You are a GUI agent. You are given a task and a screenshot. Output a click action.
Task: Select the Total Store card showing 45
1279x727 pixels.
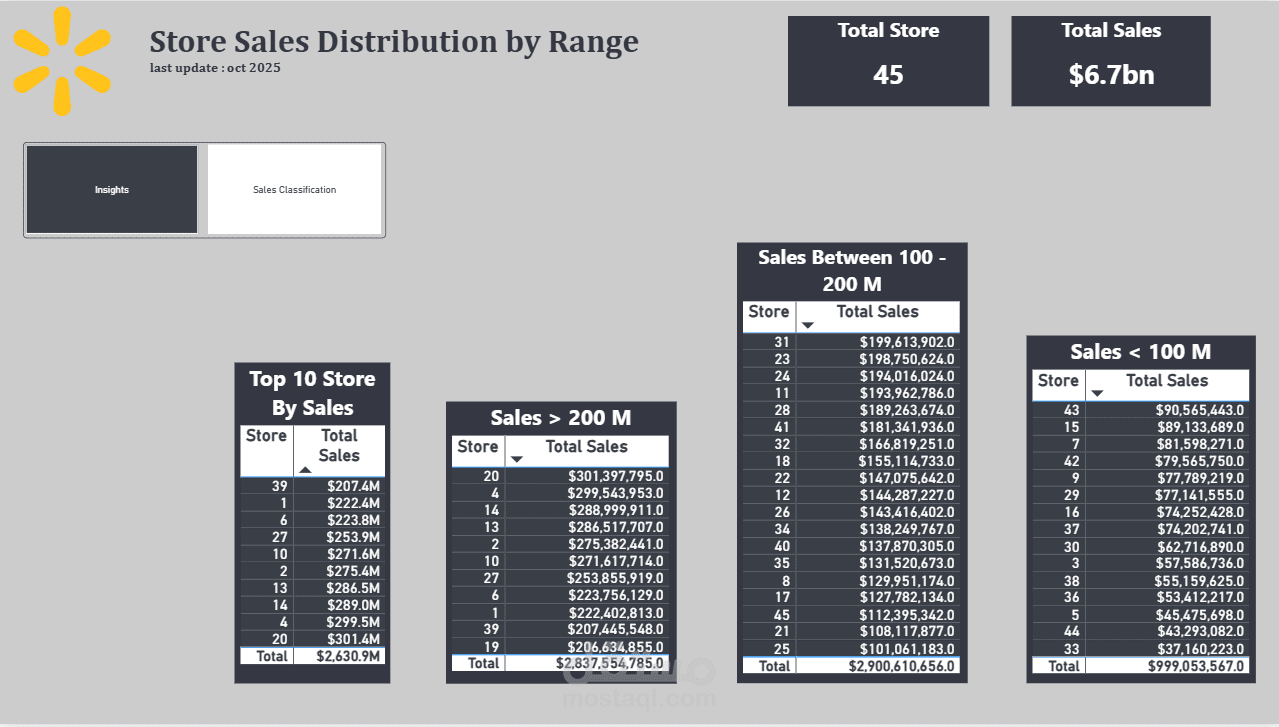pyautogui.click(x=888, y=61)
